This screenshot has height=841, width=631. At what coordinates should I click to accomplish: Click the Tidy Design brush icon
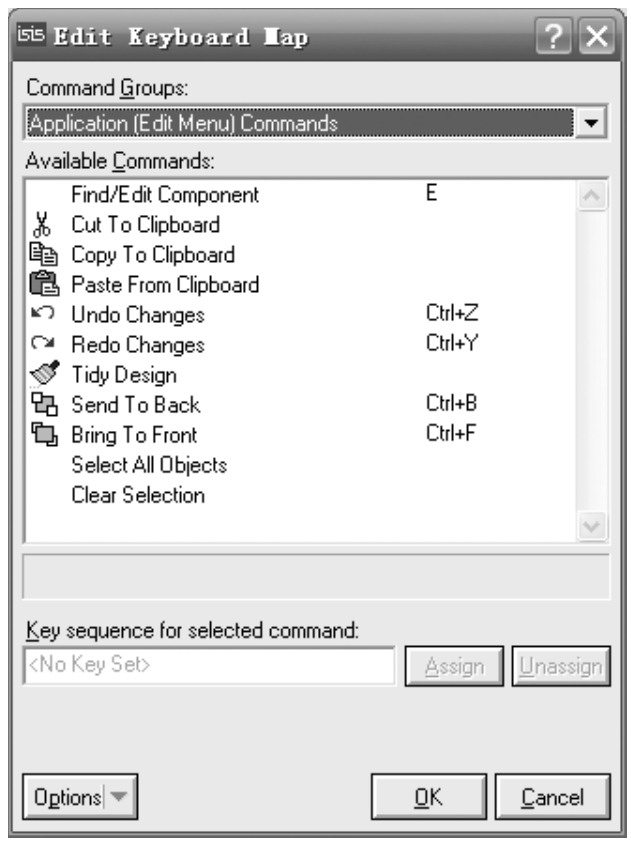click(x=42, y=375)
